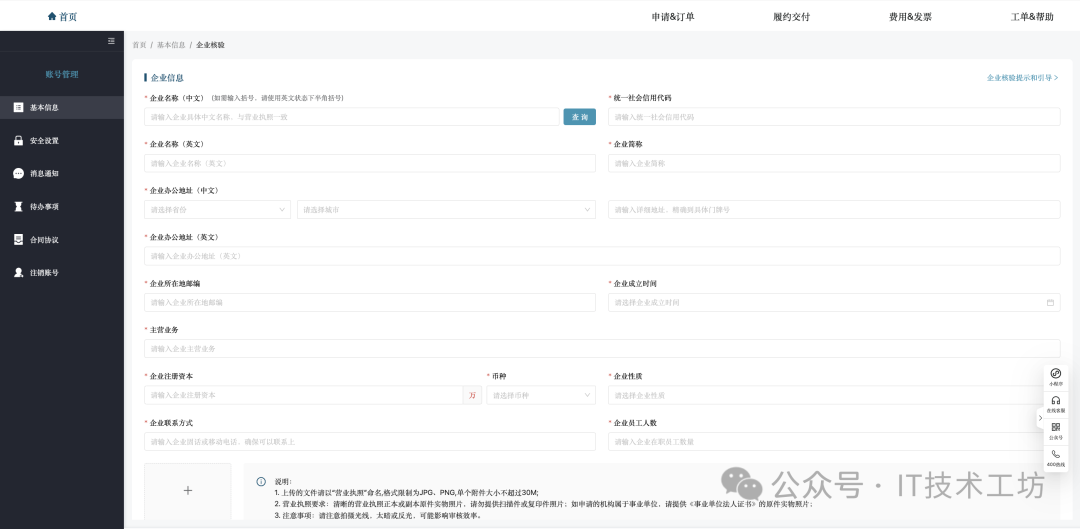1080x529 pixels.
Task: Click 首页 in the breadcrumb
Action: pyautogui.click(x=139, y=45)
